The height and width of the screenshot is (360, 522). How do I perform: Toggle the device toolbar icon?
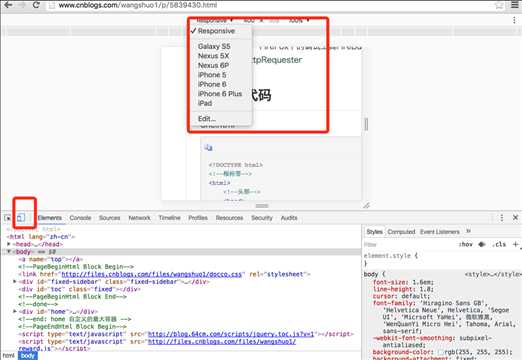tap(21, 218)
